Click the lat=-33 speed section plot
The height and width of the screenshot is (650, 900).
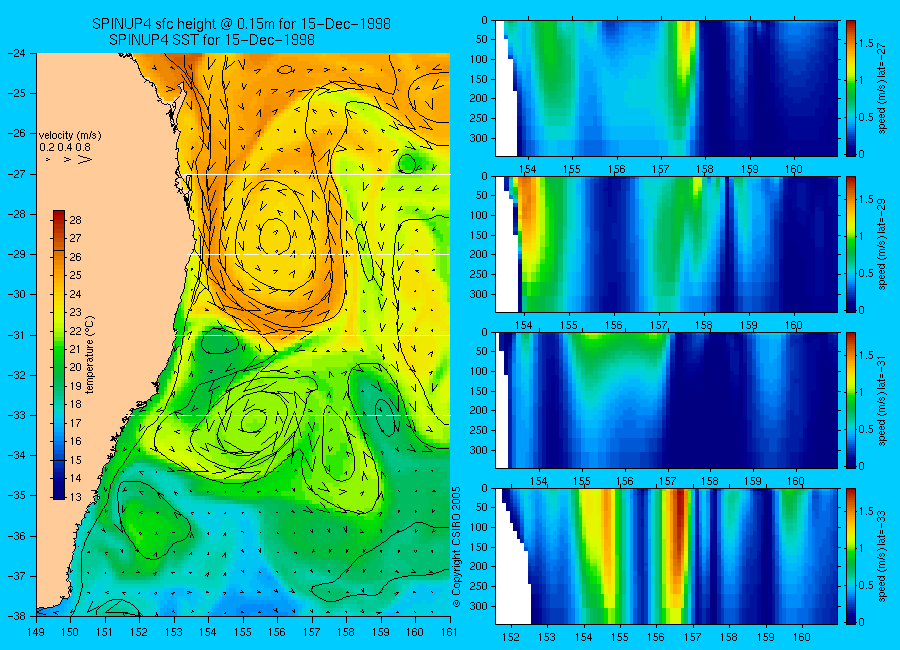coord(666,556)
